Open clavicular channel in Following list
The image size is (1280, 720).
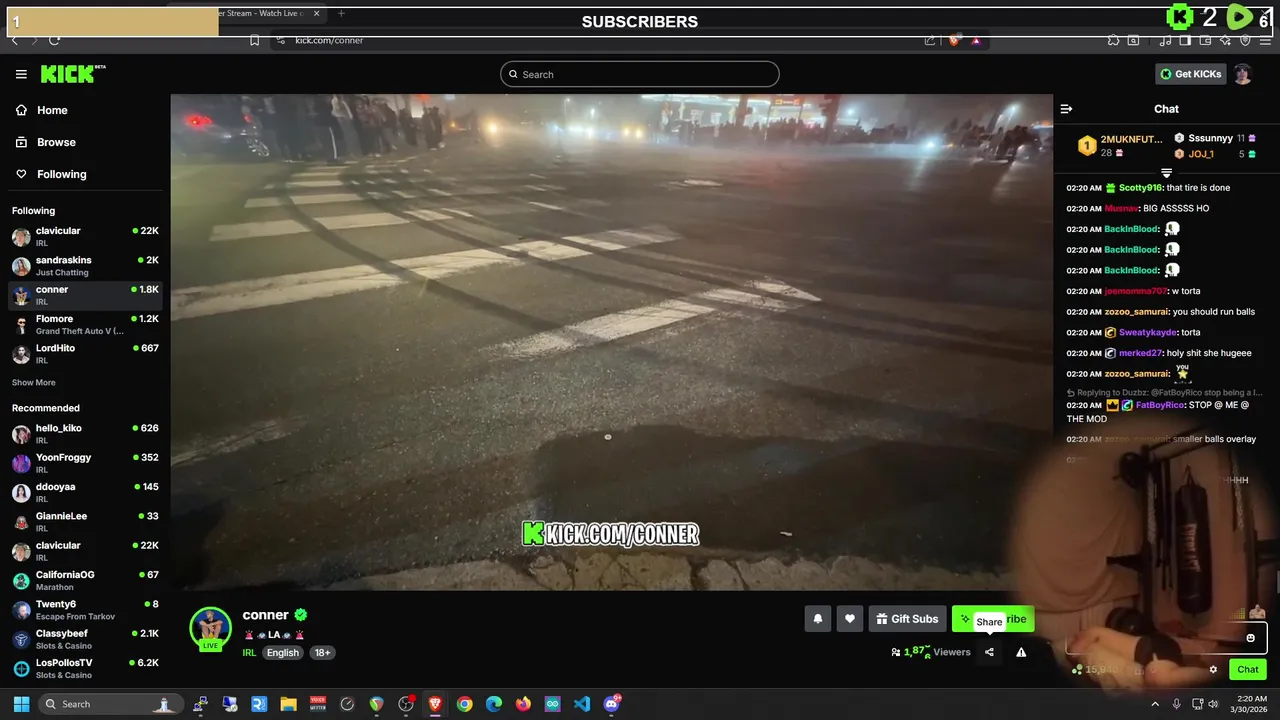pyautogui.click(x=85, y=237)
